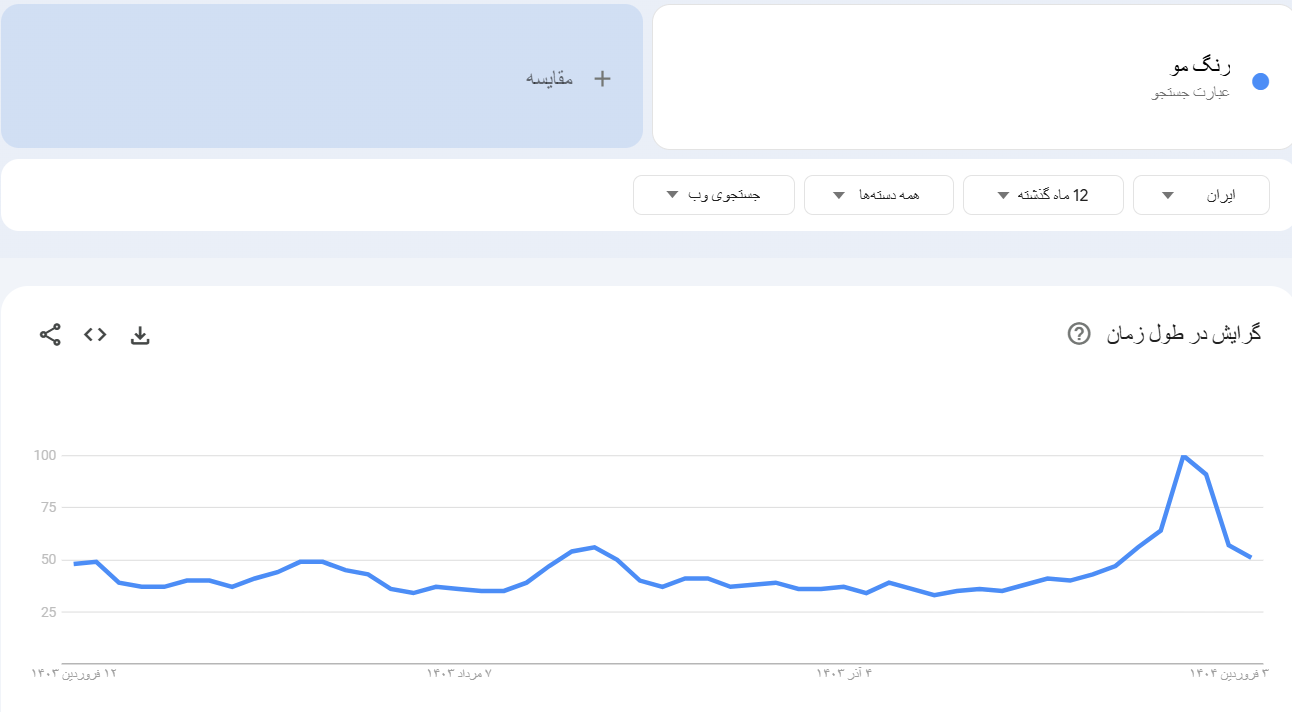Viewport: 1292px width, 712px height.
Task: Click the عبارت جستجو subtitle text
Action: pyautogui.click(x=1191, y=93)
